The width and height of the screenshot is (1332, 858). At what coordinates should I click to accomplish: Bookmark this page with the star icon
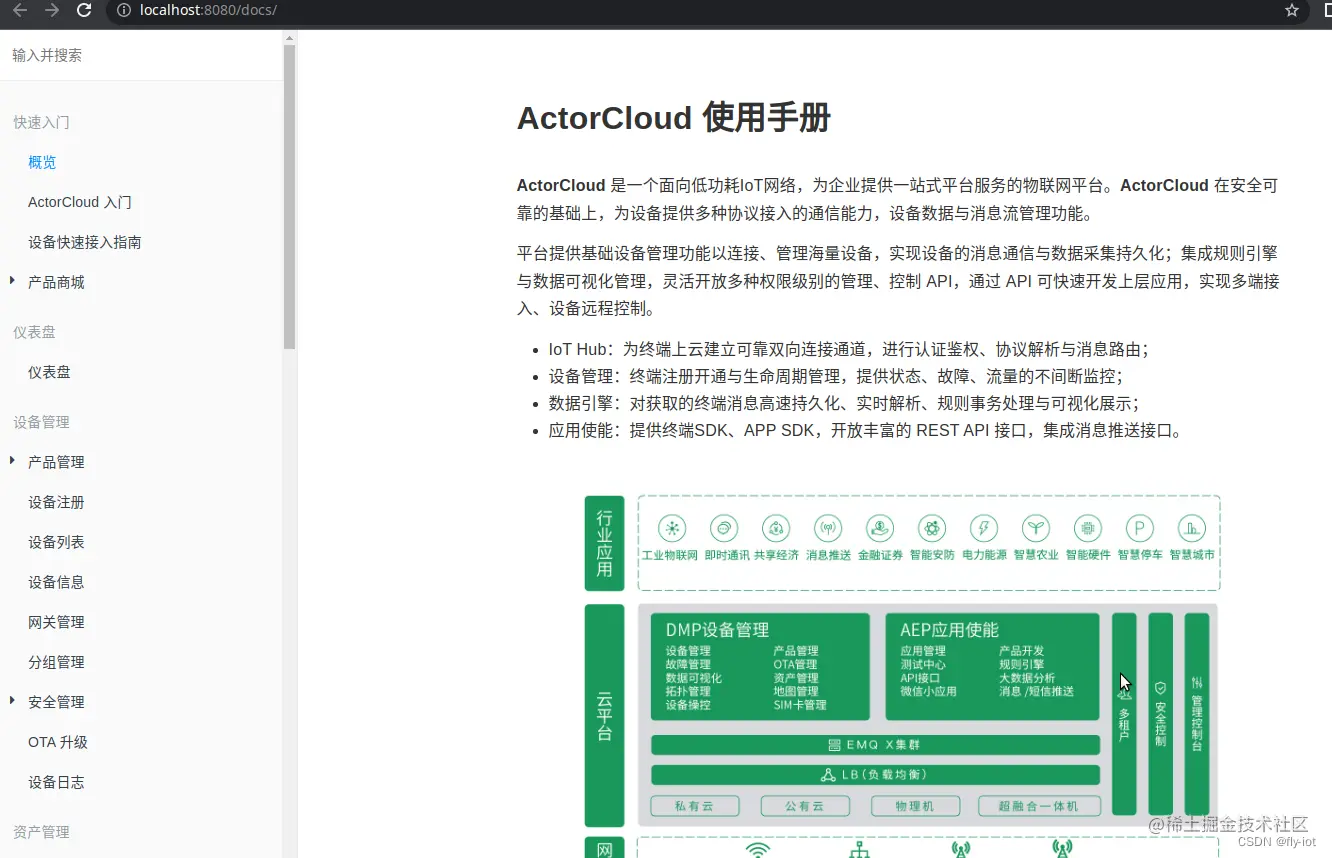pos(1292,10)
